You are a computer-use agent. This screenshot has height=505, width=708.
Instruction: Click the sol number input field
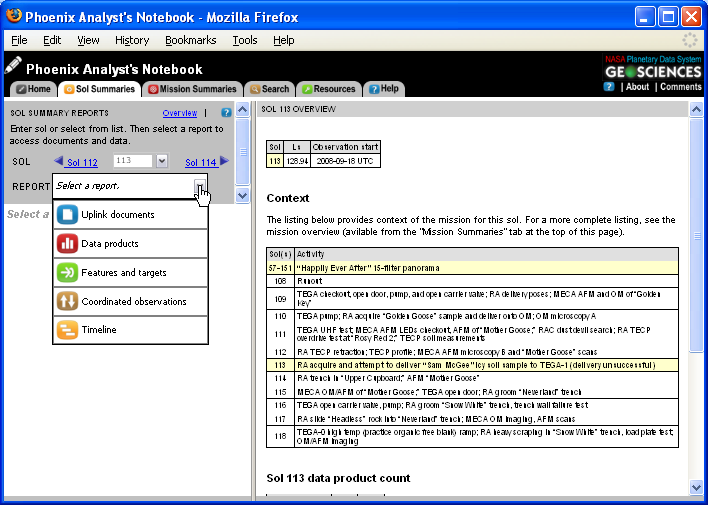point(131,161)
